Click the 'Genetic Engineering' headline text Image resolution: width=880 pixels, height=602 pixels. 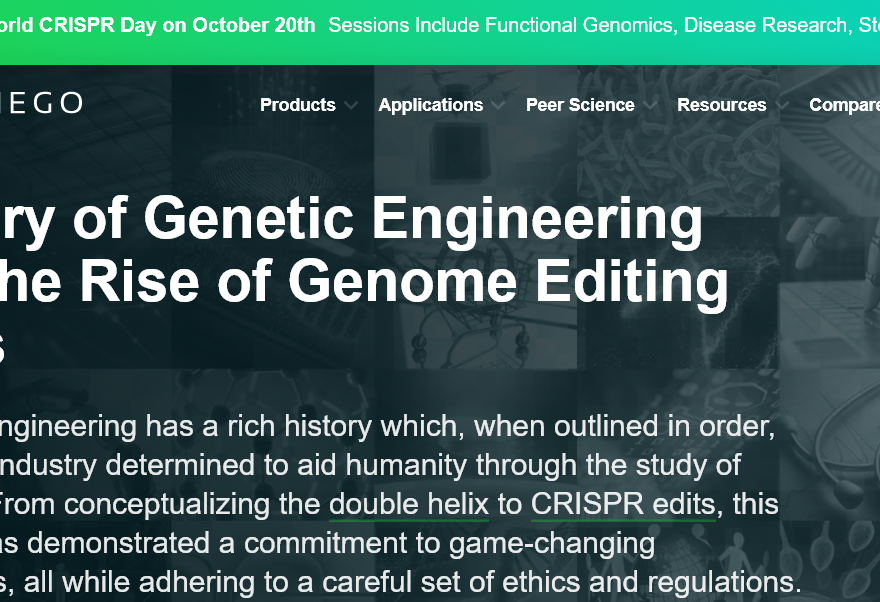coord(423,220)
